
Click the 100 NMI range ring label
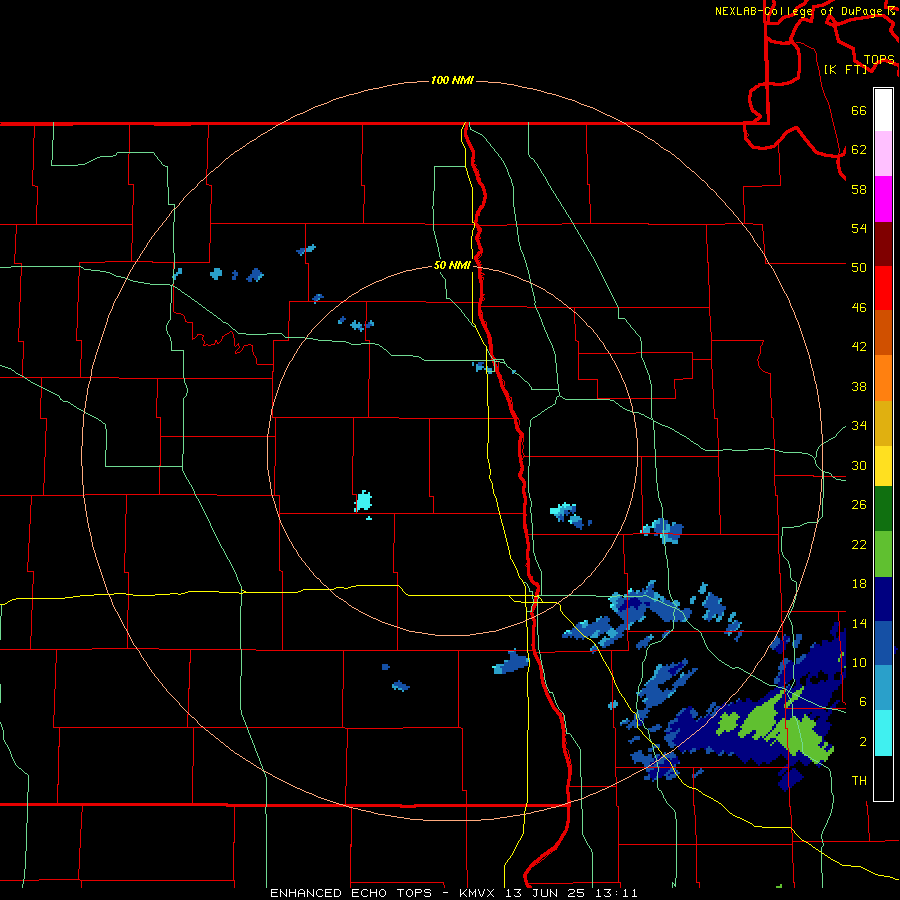(452, 80)
